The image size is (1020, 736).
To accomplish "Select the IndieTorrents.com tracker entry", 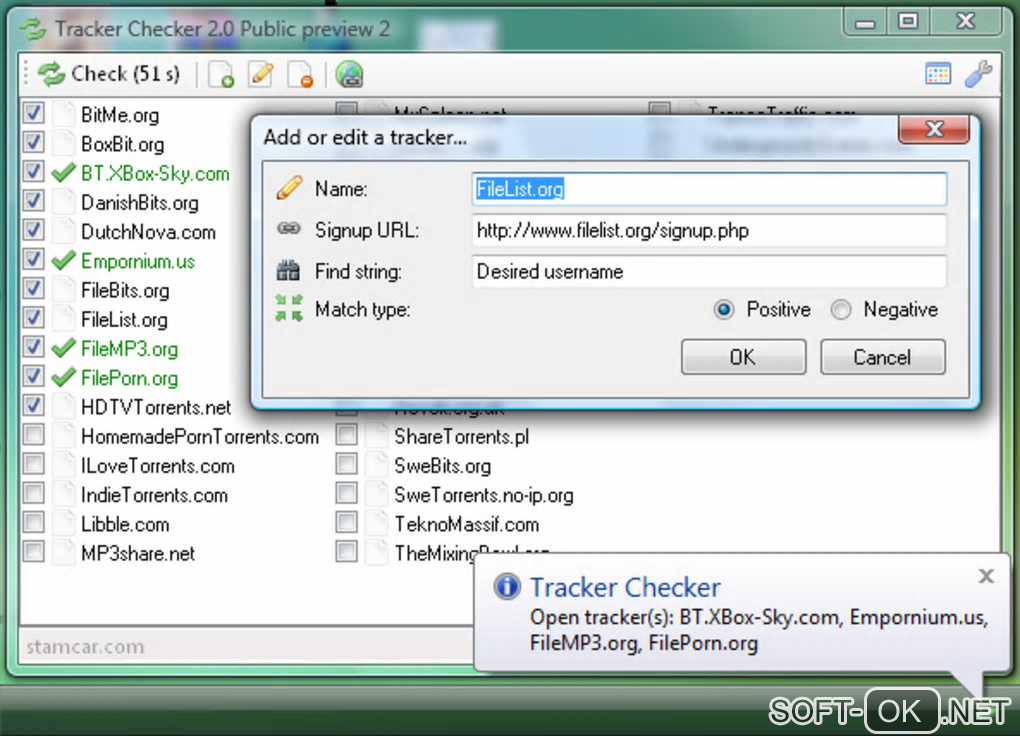I will pyautogui.click(x=154, y=495).
